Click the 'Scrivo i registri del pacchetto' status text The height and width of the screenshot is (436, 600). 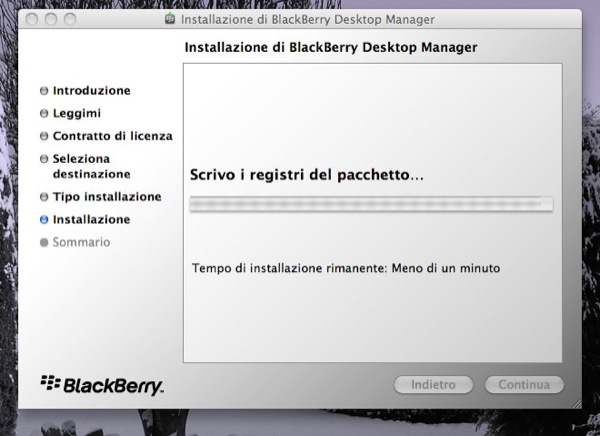point(307,175)
